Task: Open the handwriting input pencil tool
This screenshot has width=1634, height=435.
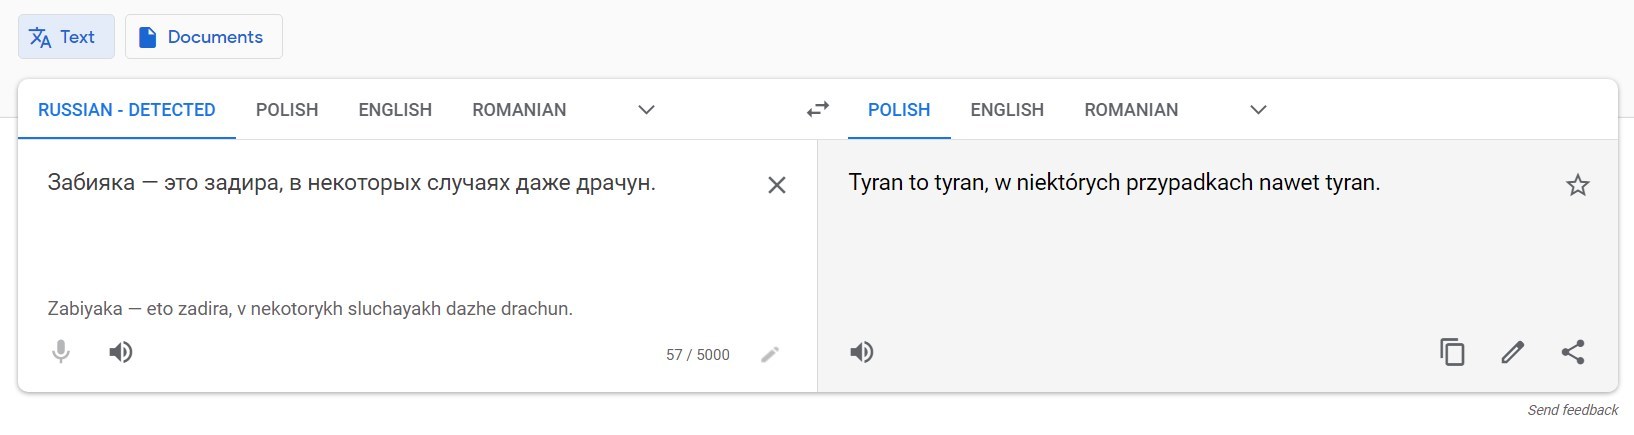Action: (769, 354)
